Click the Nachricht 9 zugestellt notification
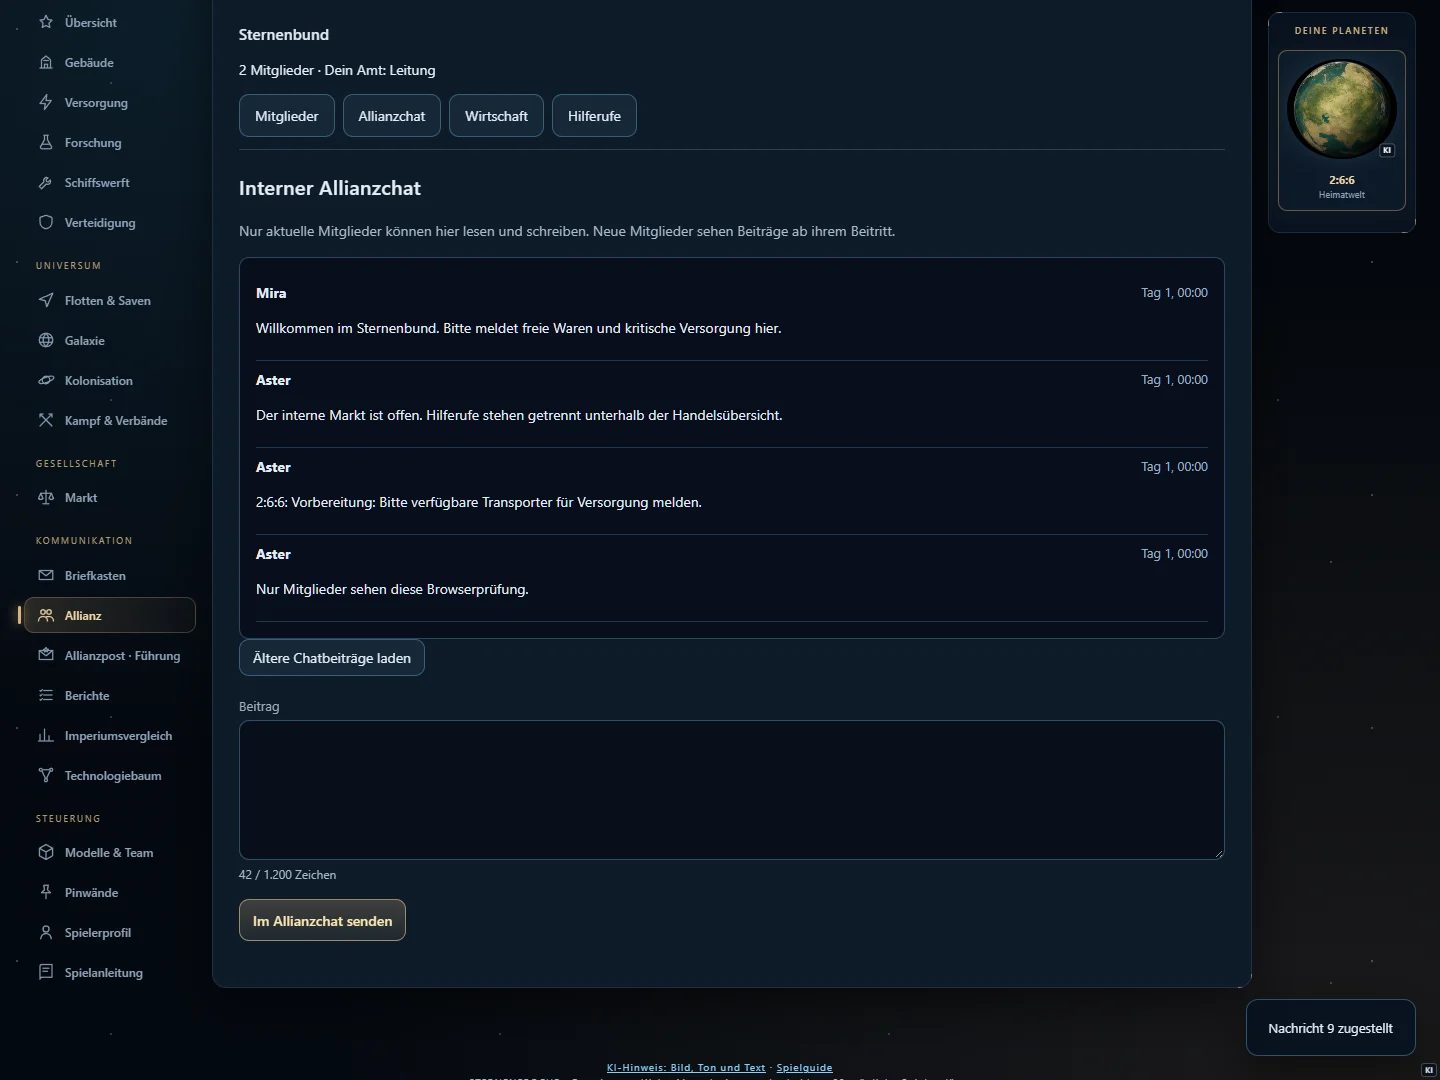1440x1080 pixels. (1330, 1028)
